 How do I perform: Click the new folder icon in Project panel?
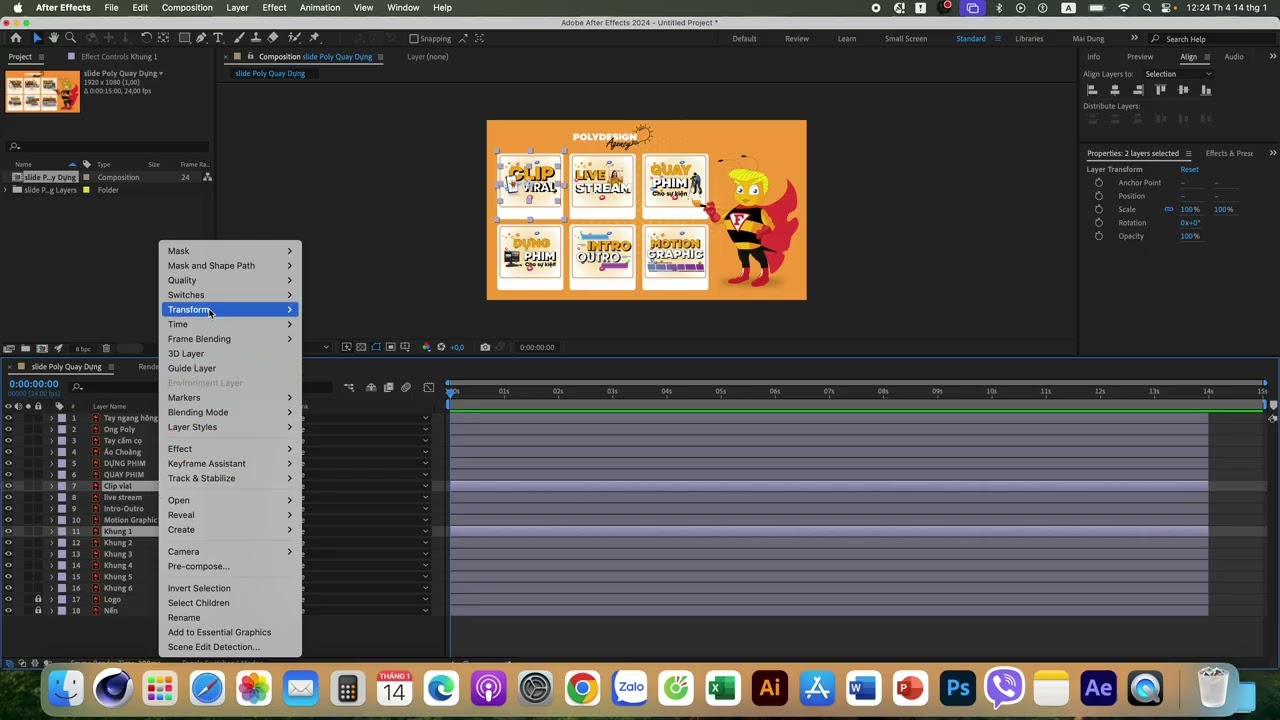pyautogui.click(x=25, y=349)
